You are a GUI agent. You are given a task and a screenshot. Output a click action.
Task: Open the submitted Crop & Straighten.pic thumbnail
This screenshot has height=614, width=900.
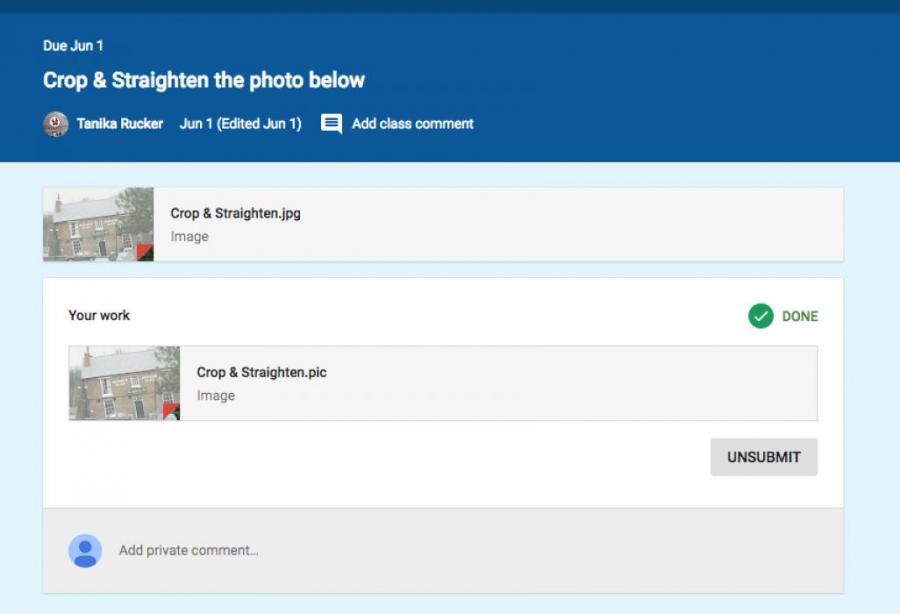125,383
